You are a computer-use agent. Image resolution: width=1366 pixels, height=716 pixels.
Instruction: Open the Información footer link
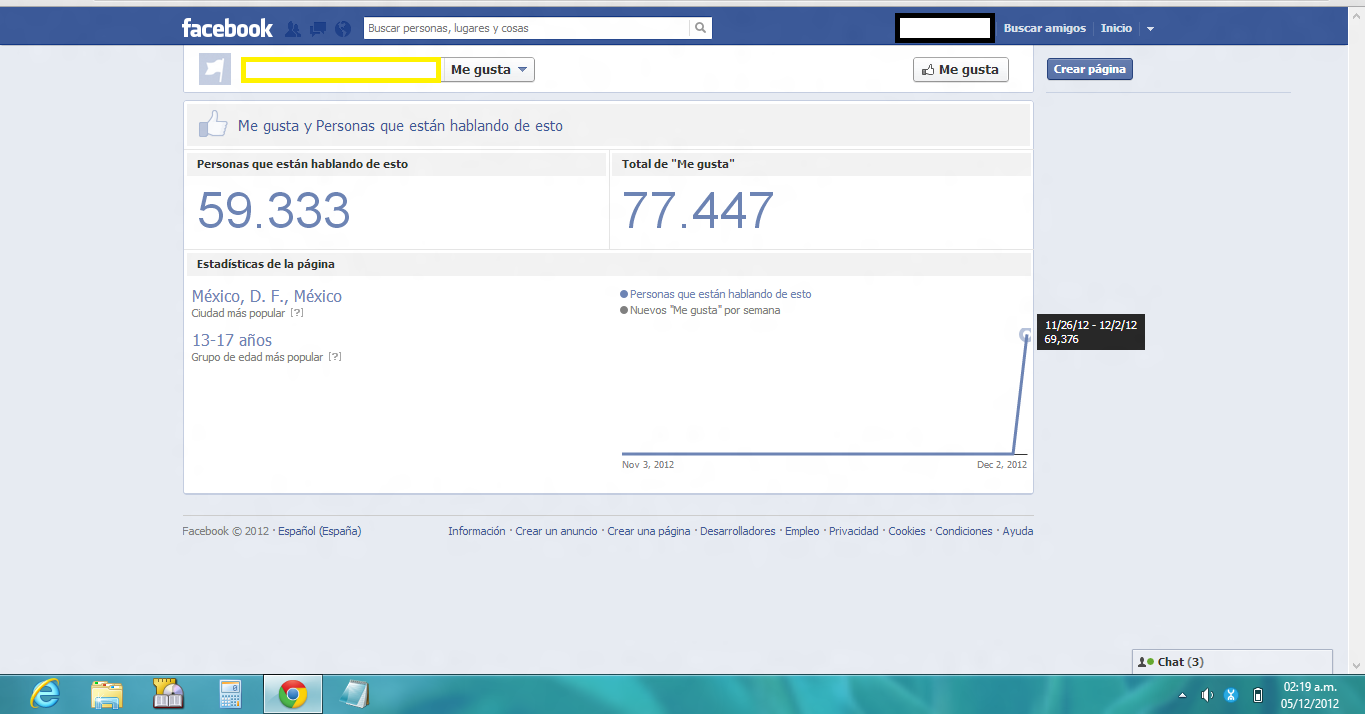pos(477,531)
